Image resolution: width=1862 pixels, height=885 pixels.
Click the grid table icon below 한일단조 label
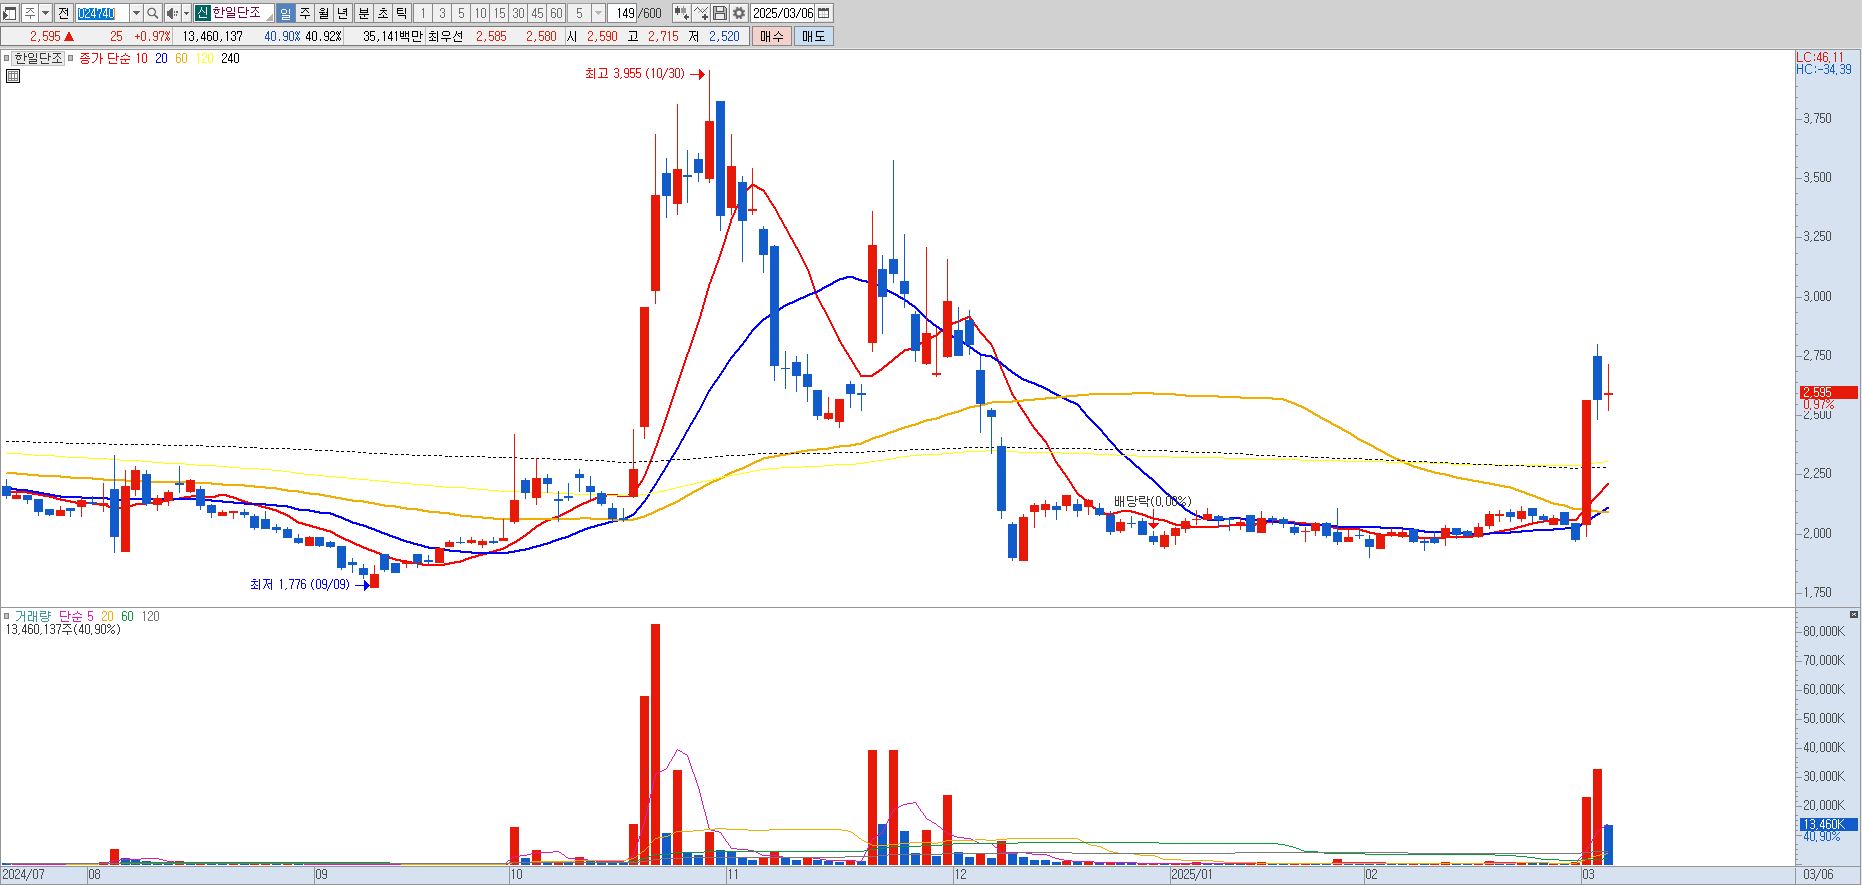tap(13, 76)
